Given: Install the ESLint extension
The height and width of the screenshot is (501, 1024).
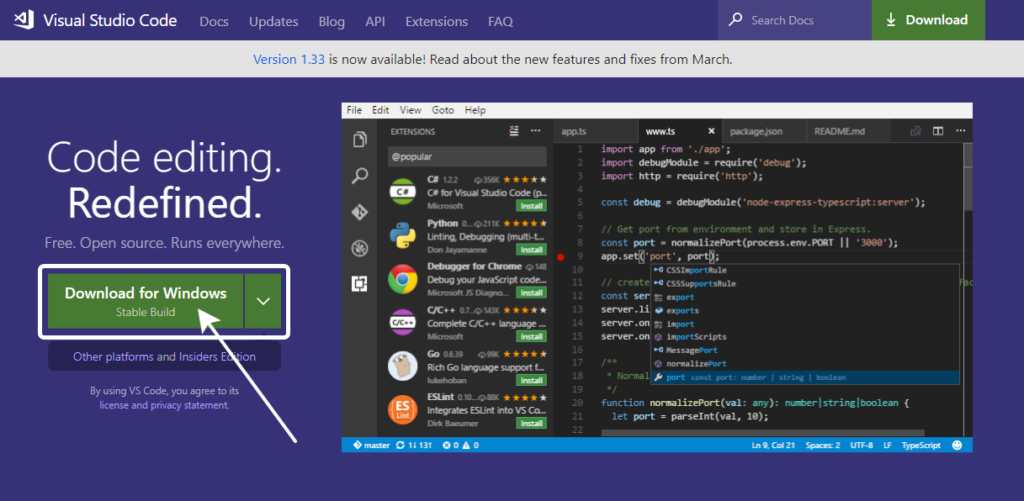Looking at the screenshot, I should [532, 423].
